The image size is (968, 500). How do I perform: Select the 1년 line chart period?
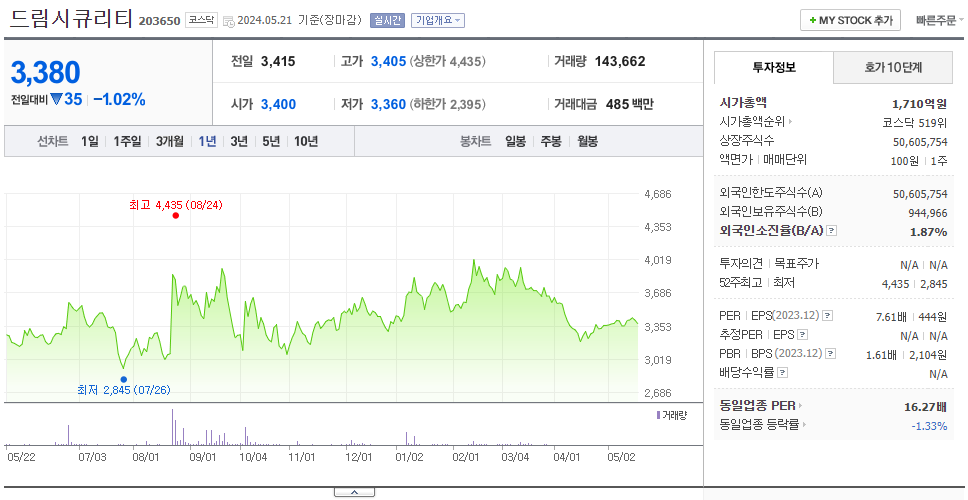click(x=207, y=141)
